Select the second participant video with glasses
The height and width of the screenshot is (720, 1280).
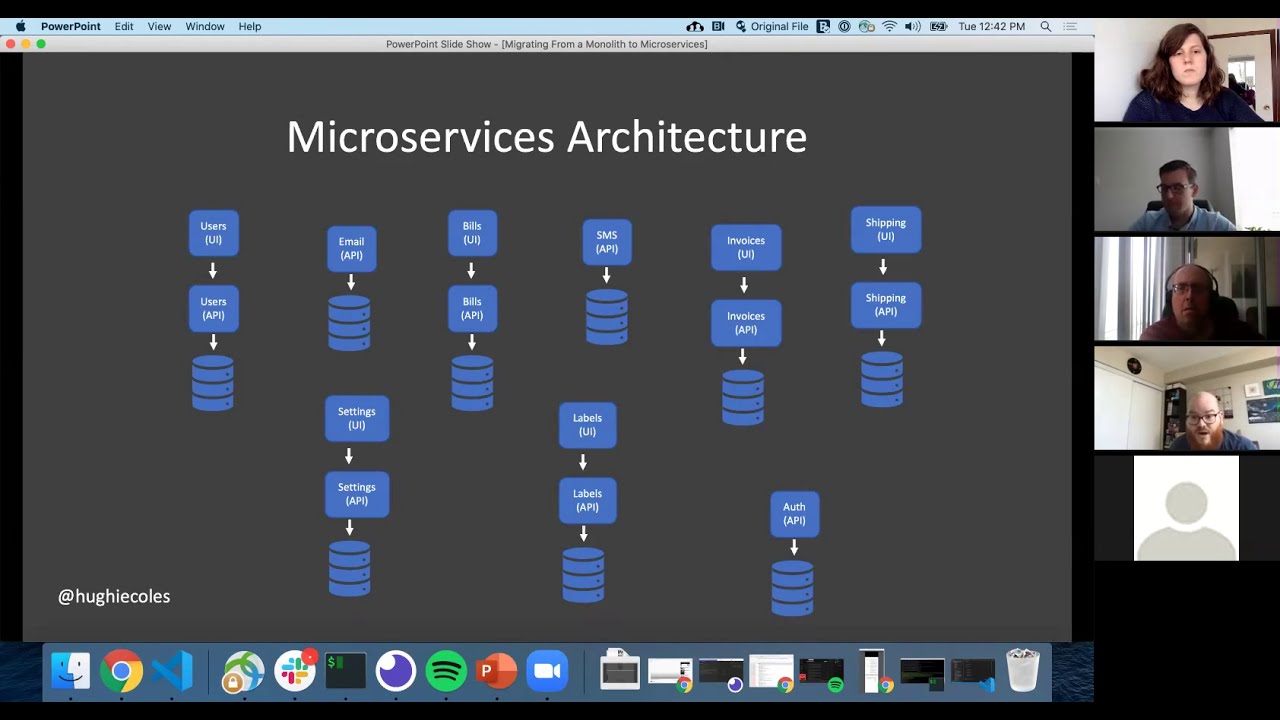coord(1187,179)
